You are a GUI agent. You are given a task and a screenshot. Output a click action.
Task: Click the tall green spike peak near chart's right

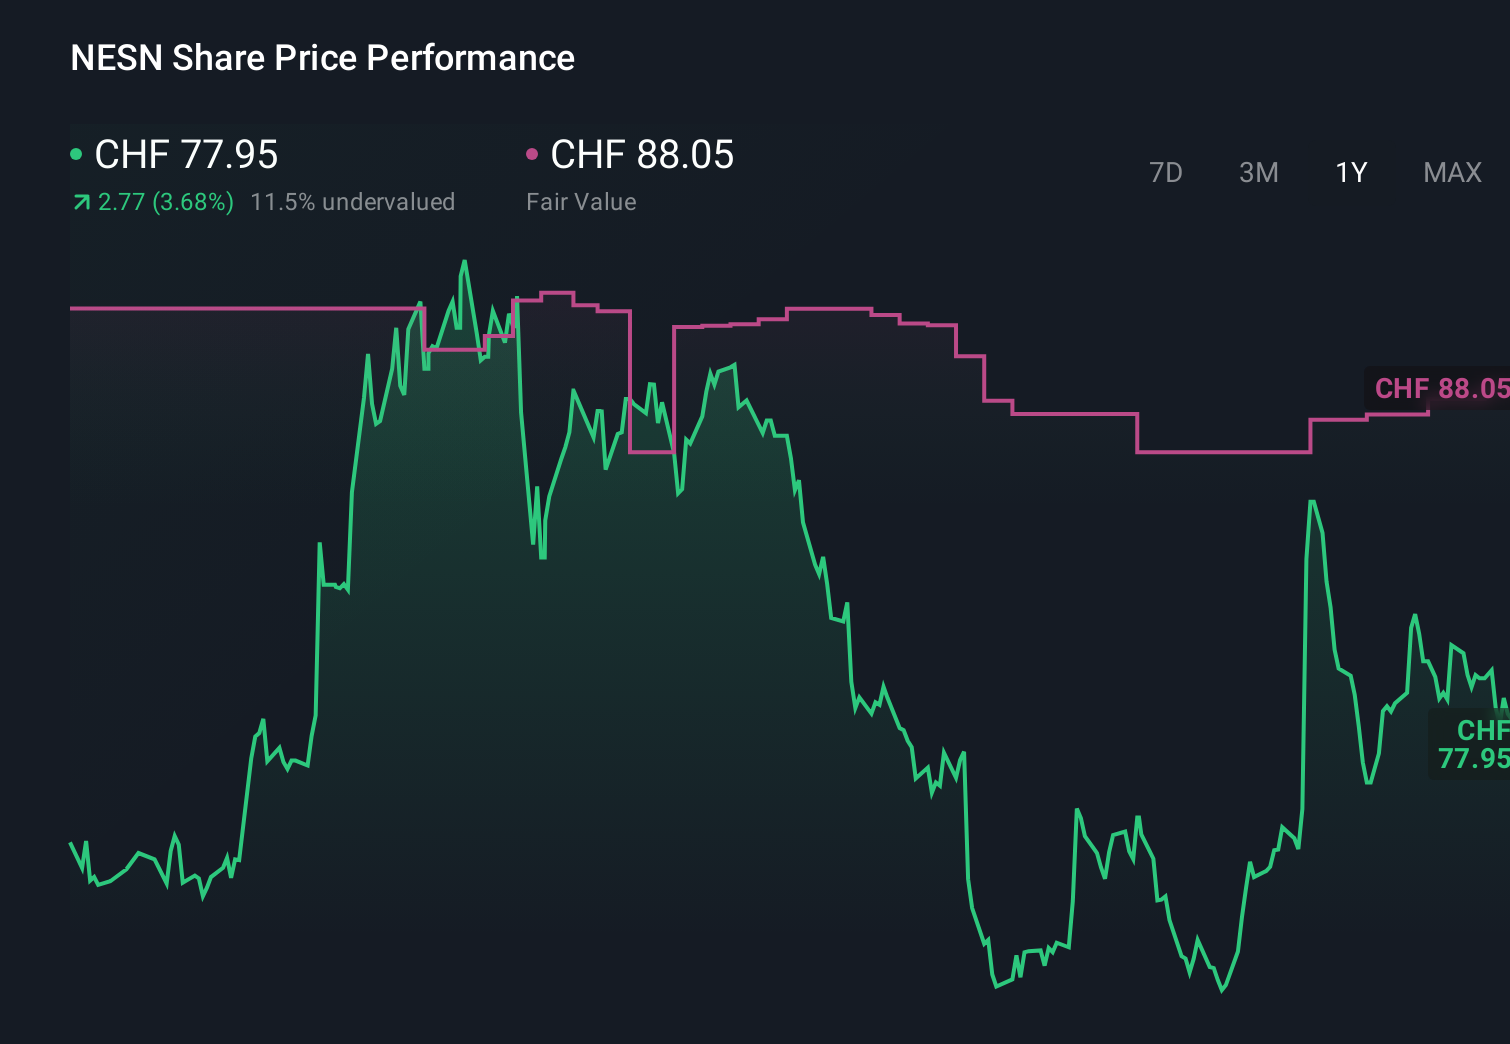tap(1311, 502)
